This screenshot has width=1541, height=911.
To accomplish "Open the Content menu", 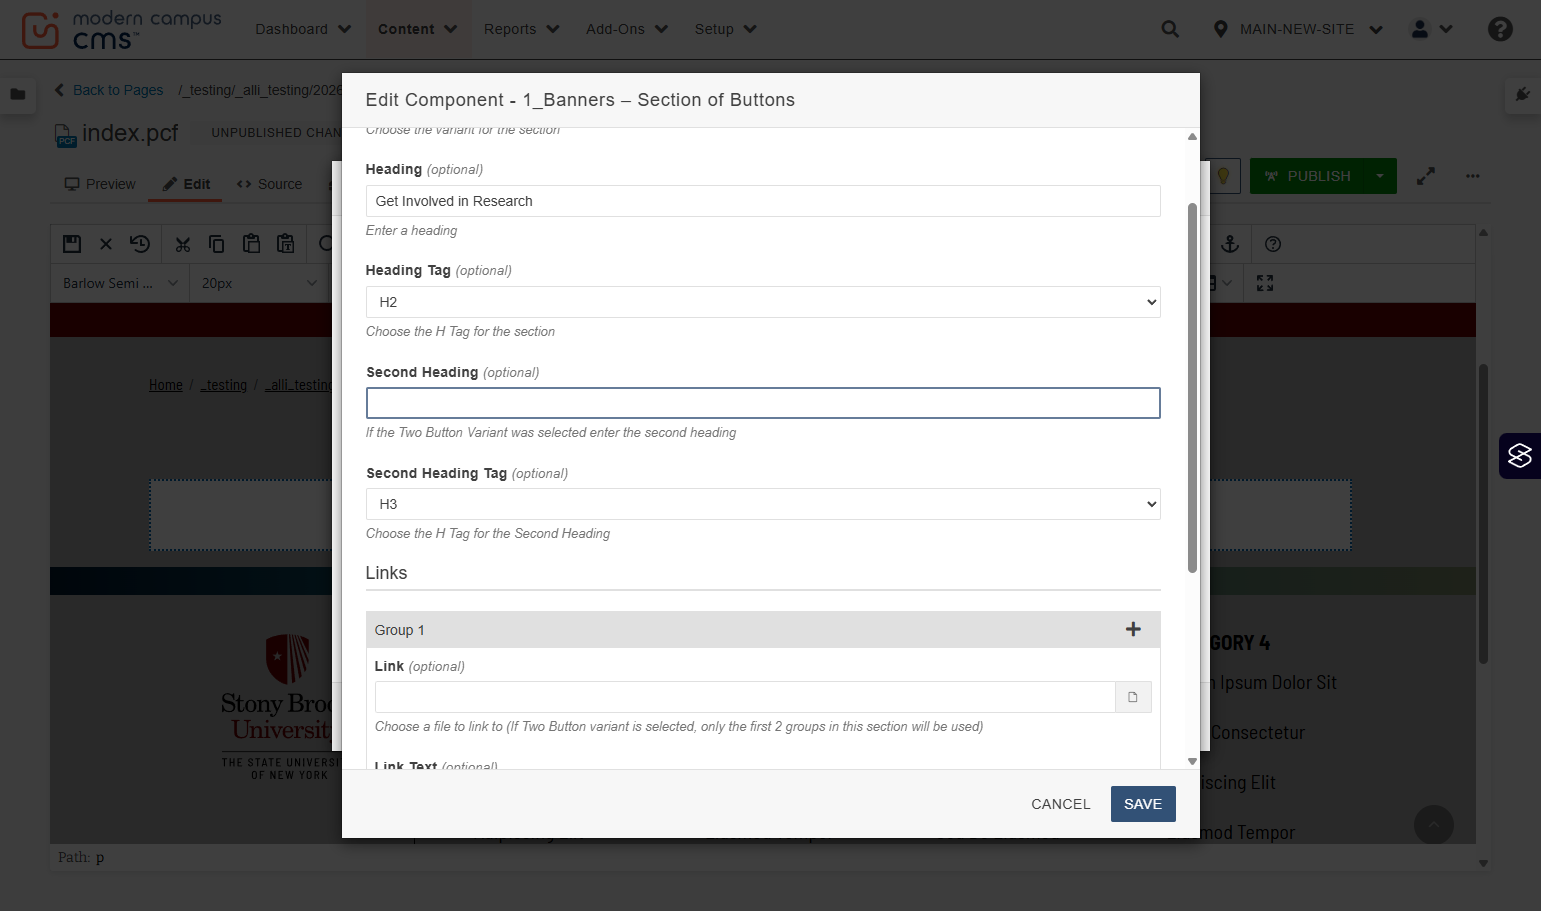I will click(417, 29).
